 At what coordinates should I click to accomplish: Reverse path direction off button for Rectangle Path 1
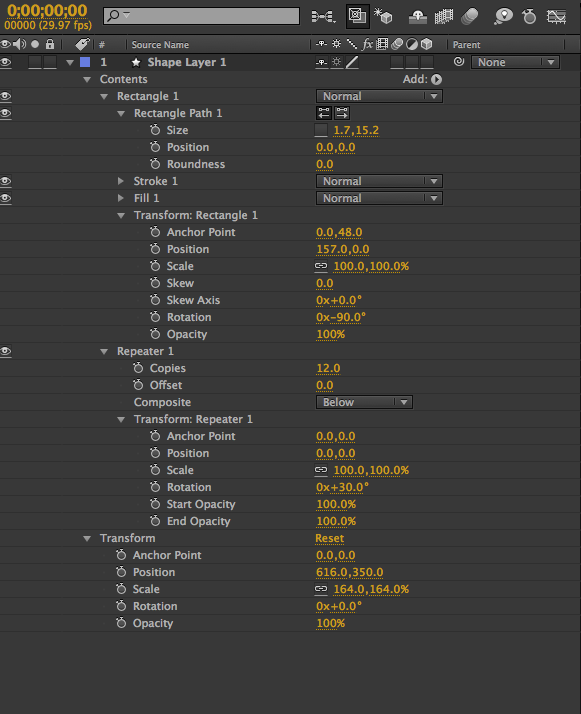[324, 112]
